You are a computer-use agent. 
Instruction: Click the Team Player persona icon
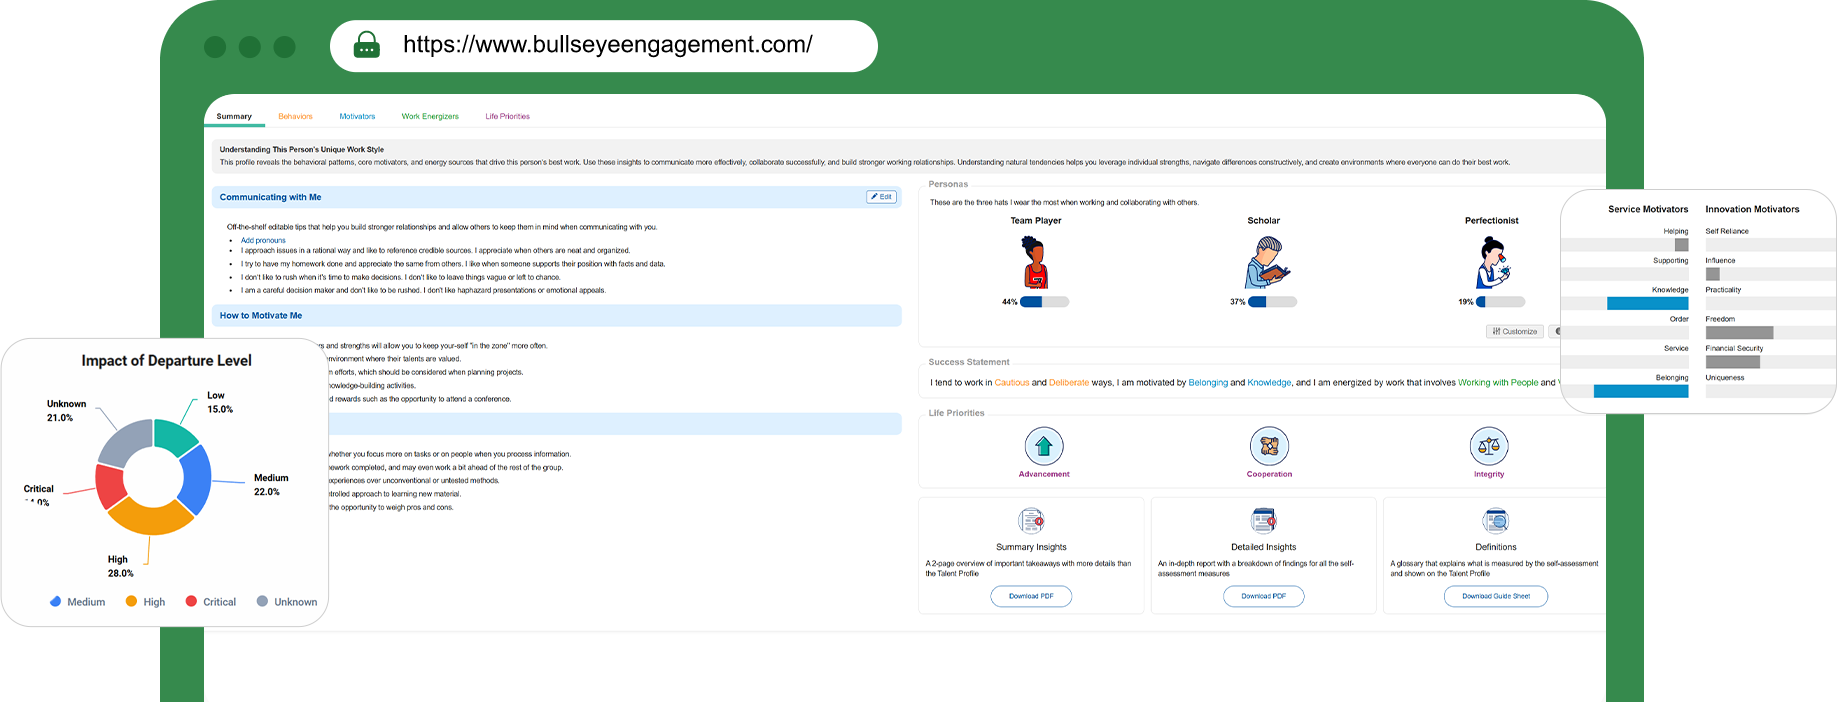pos(1035,263)
